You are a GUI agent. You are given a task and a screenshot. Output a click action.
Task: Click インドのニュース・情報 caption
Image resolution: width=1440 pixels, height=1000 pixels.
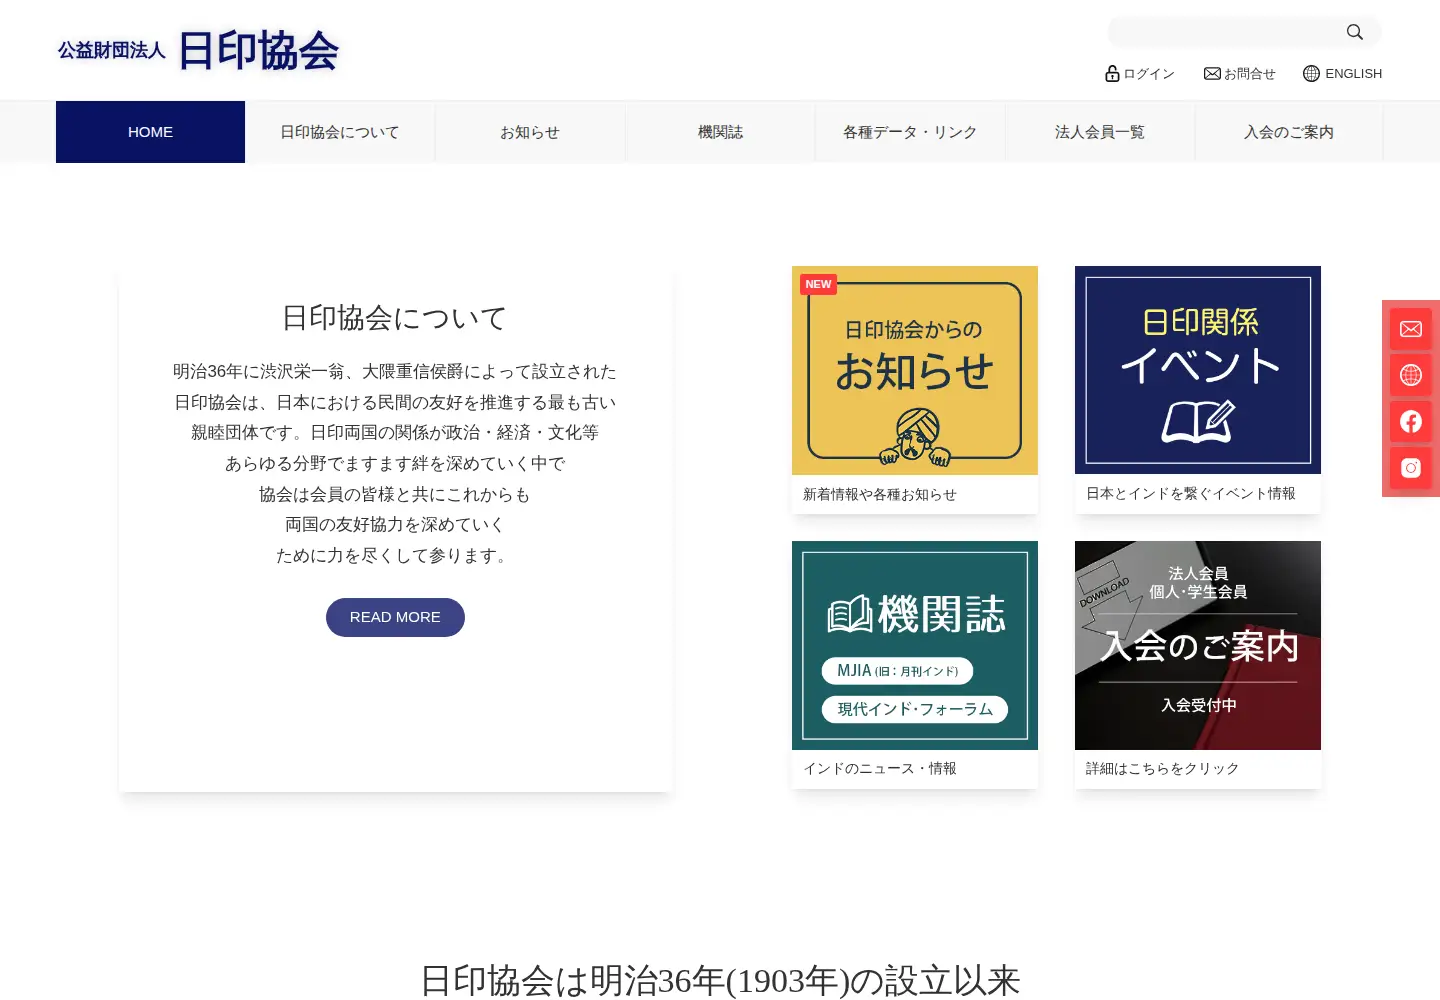click(880, 768)
